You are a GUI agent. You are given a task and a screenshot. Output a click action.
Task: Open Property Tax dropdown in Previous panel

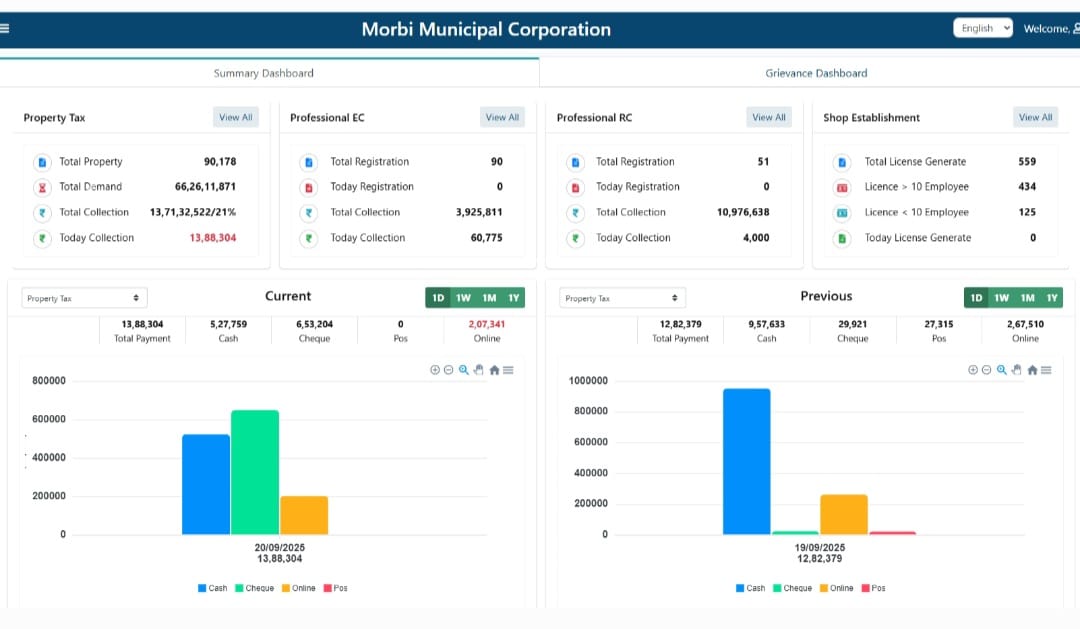tap(622, 298)
